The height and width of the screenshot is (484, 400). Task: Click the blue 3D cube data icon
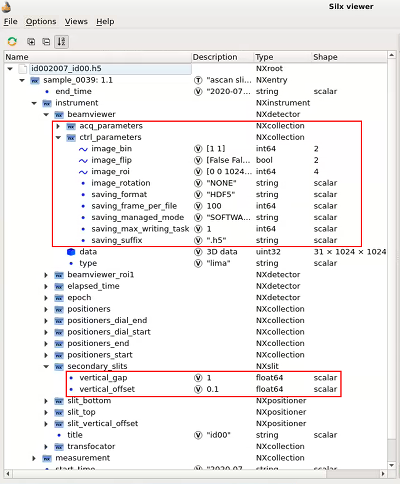tap(71, 252)
